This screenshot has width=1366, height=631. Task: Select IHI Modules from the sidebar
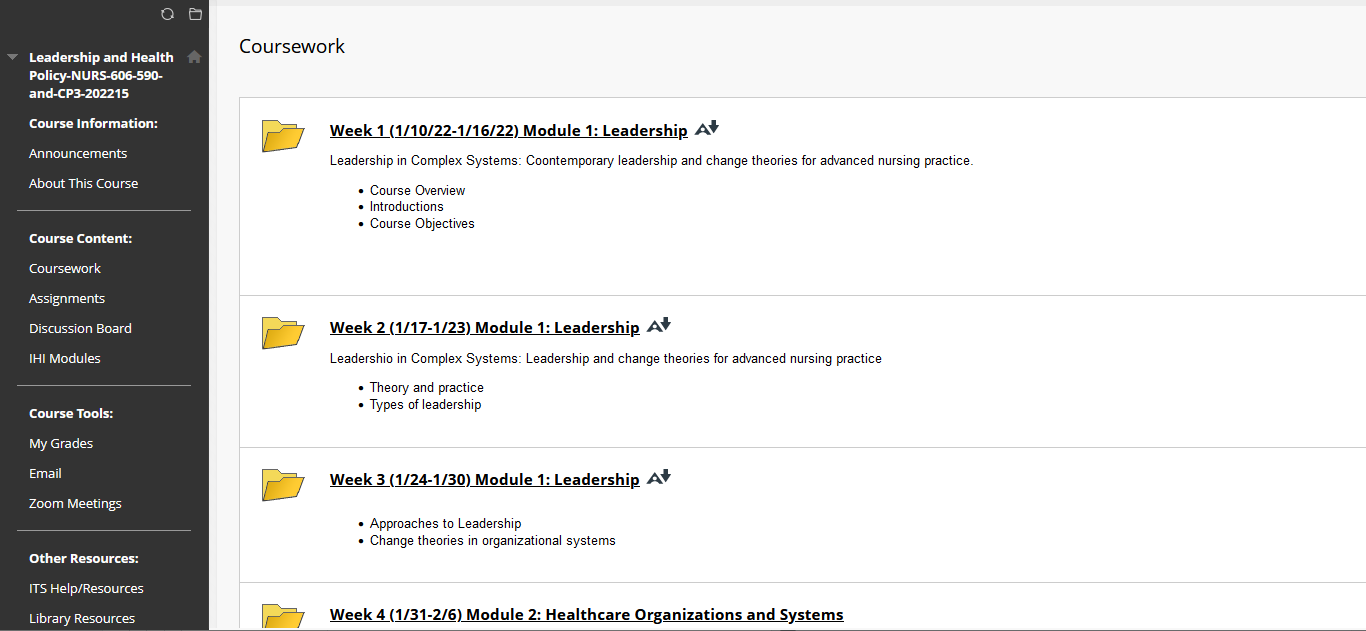(65, 358)
